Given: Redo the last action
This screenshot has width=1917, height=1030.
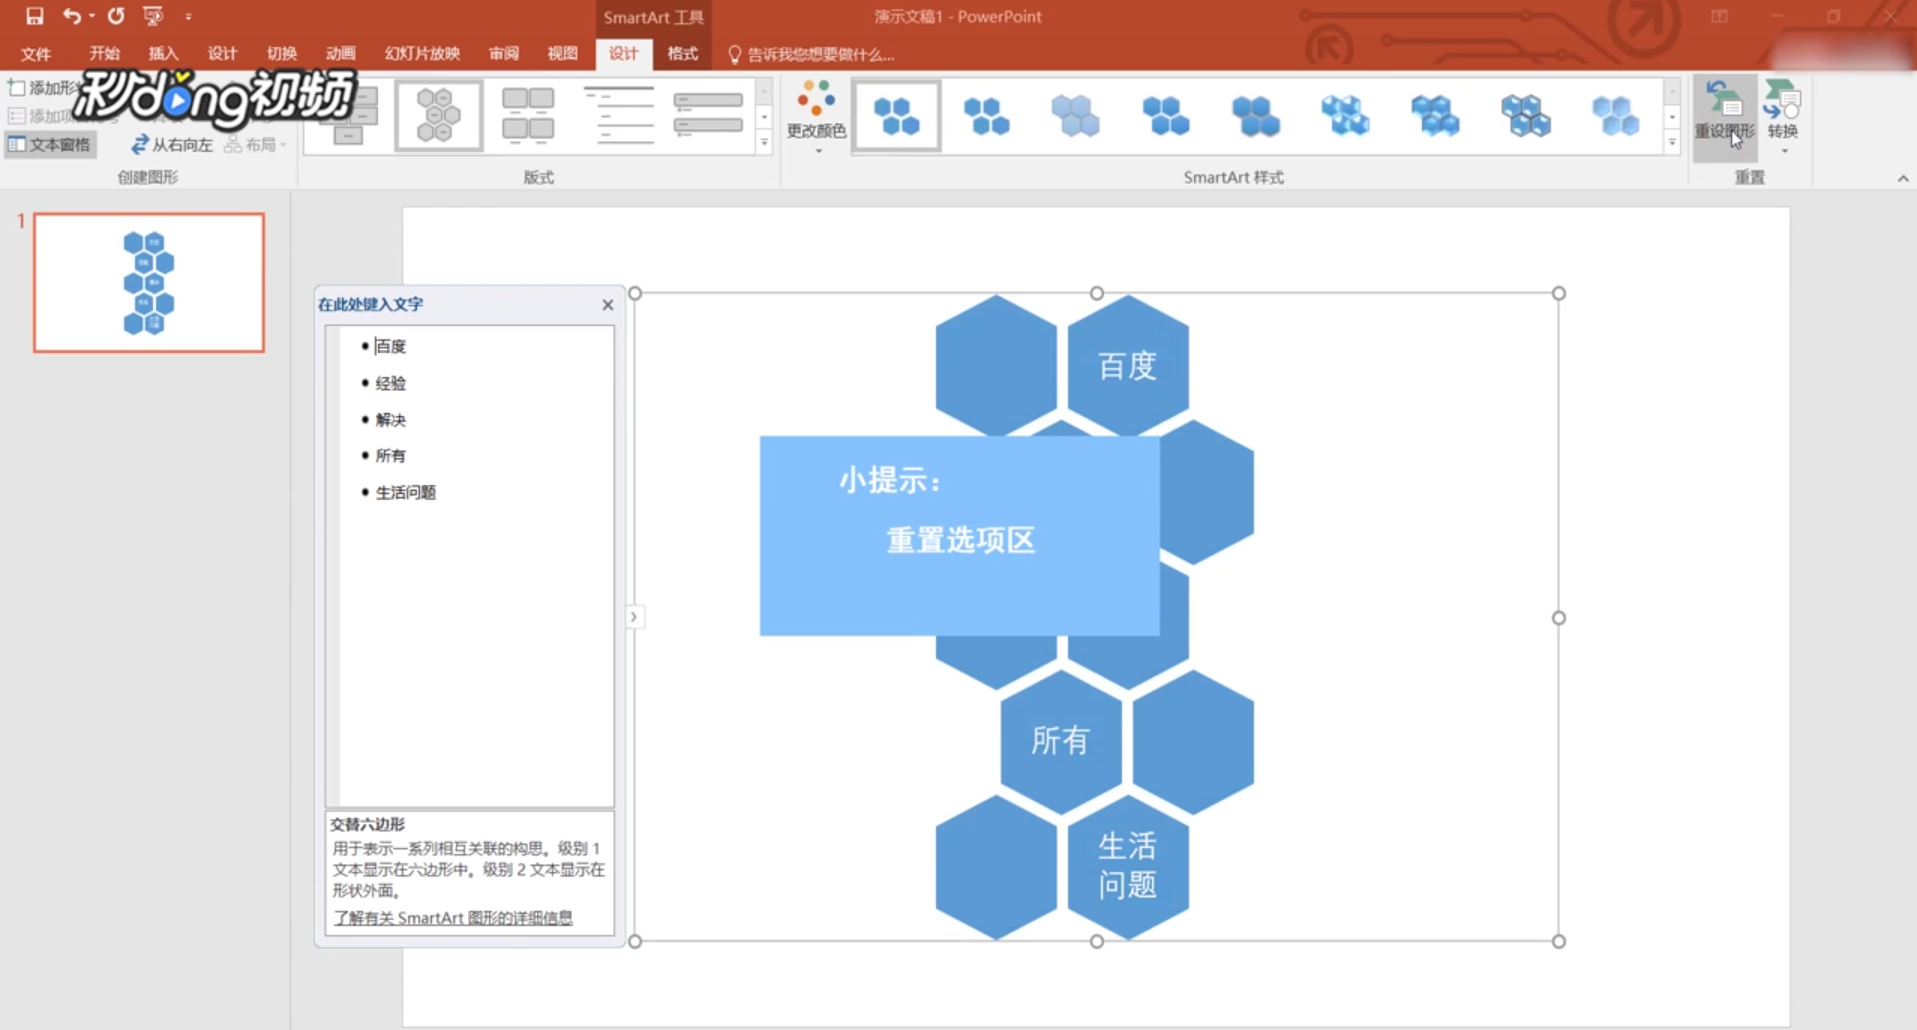Looking at the screenshot, I should click(116, 16).
